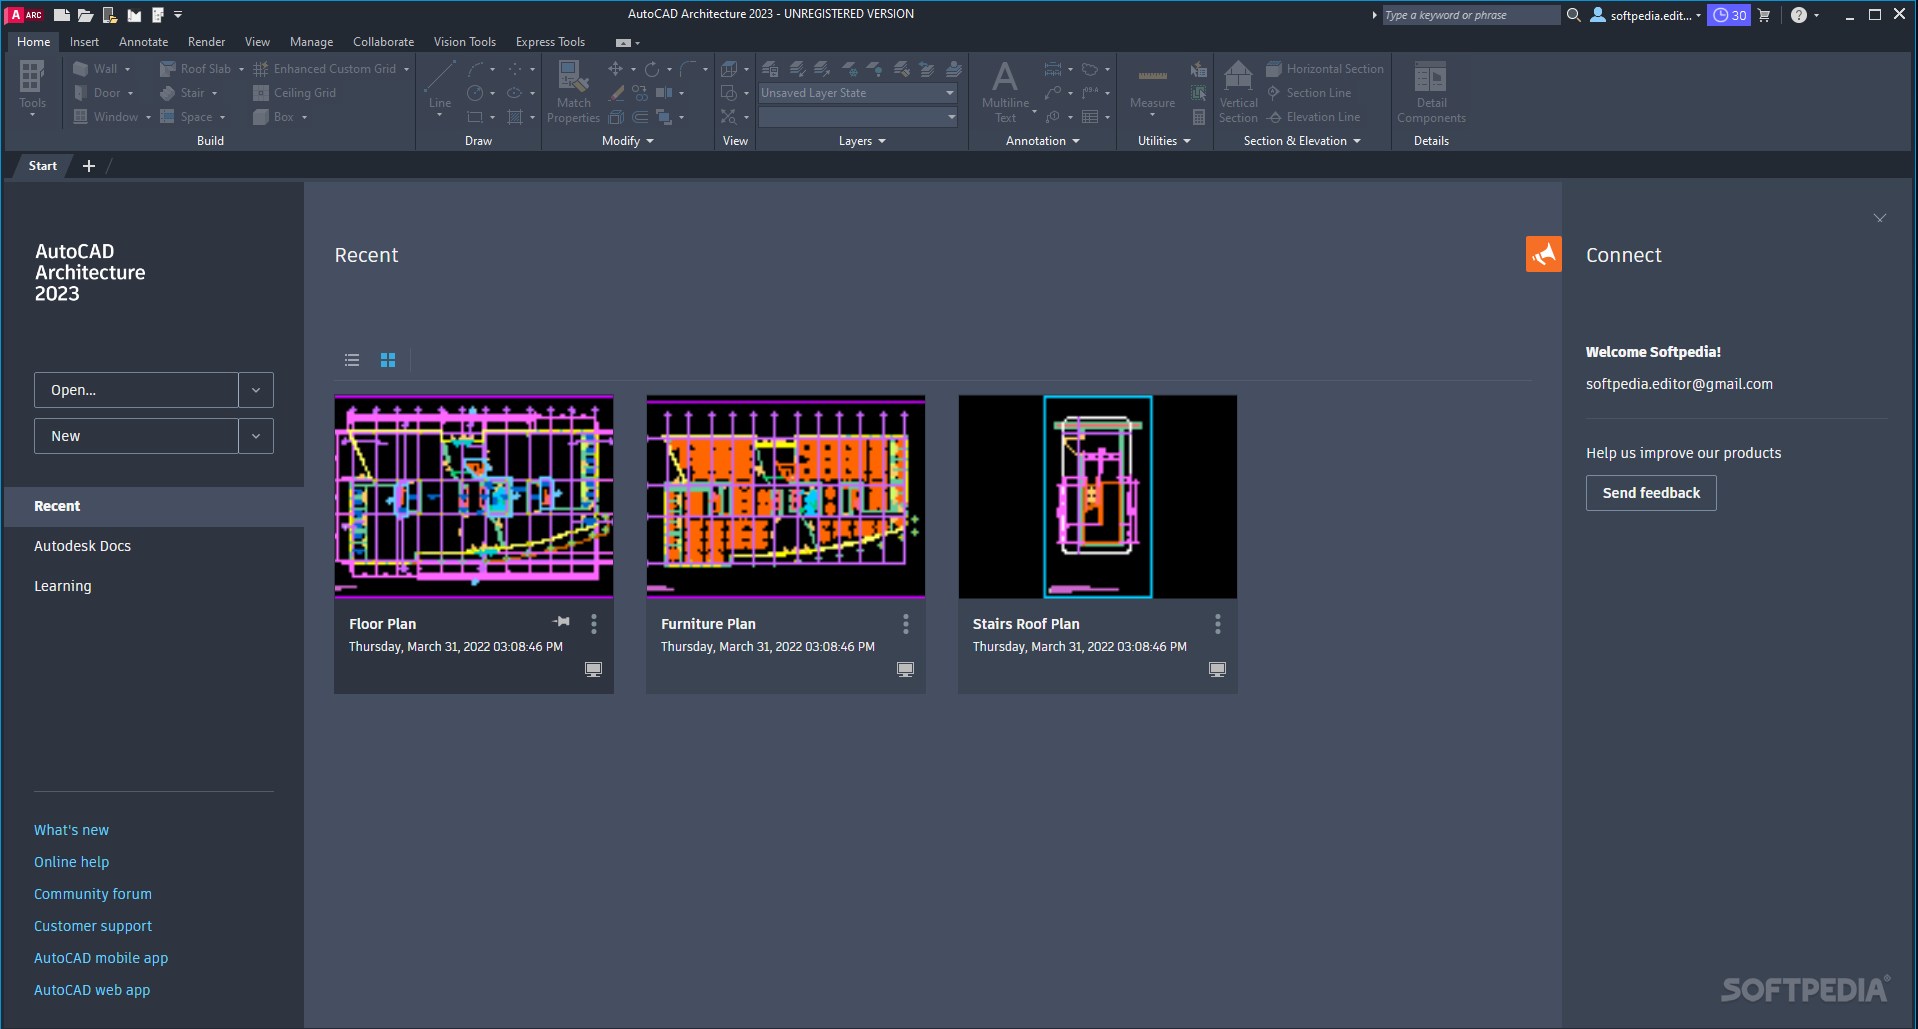Expand the Annotation panel
The height and width of the screenshot is (1029, 1918).
1042,141
